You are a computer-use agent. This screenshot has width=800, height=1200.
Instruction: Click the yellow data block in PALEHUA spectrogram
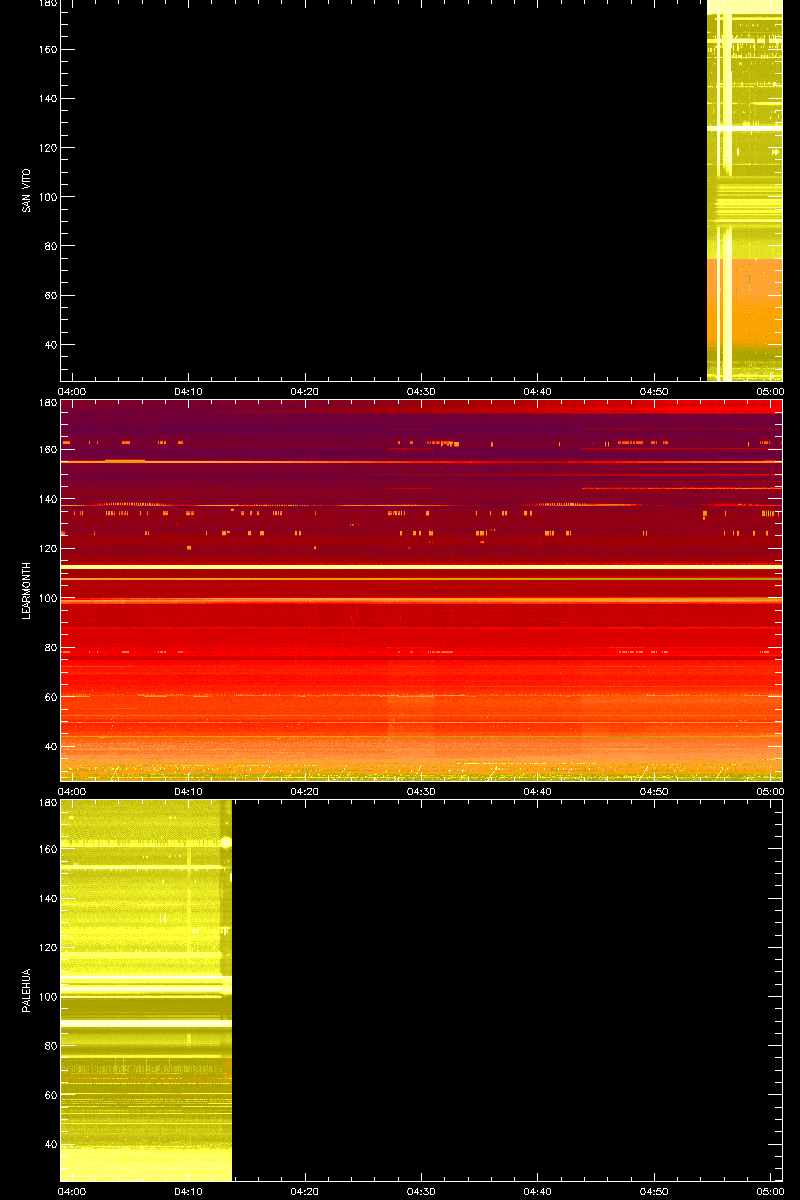[x=146, y=990]
